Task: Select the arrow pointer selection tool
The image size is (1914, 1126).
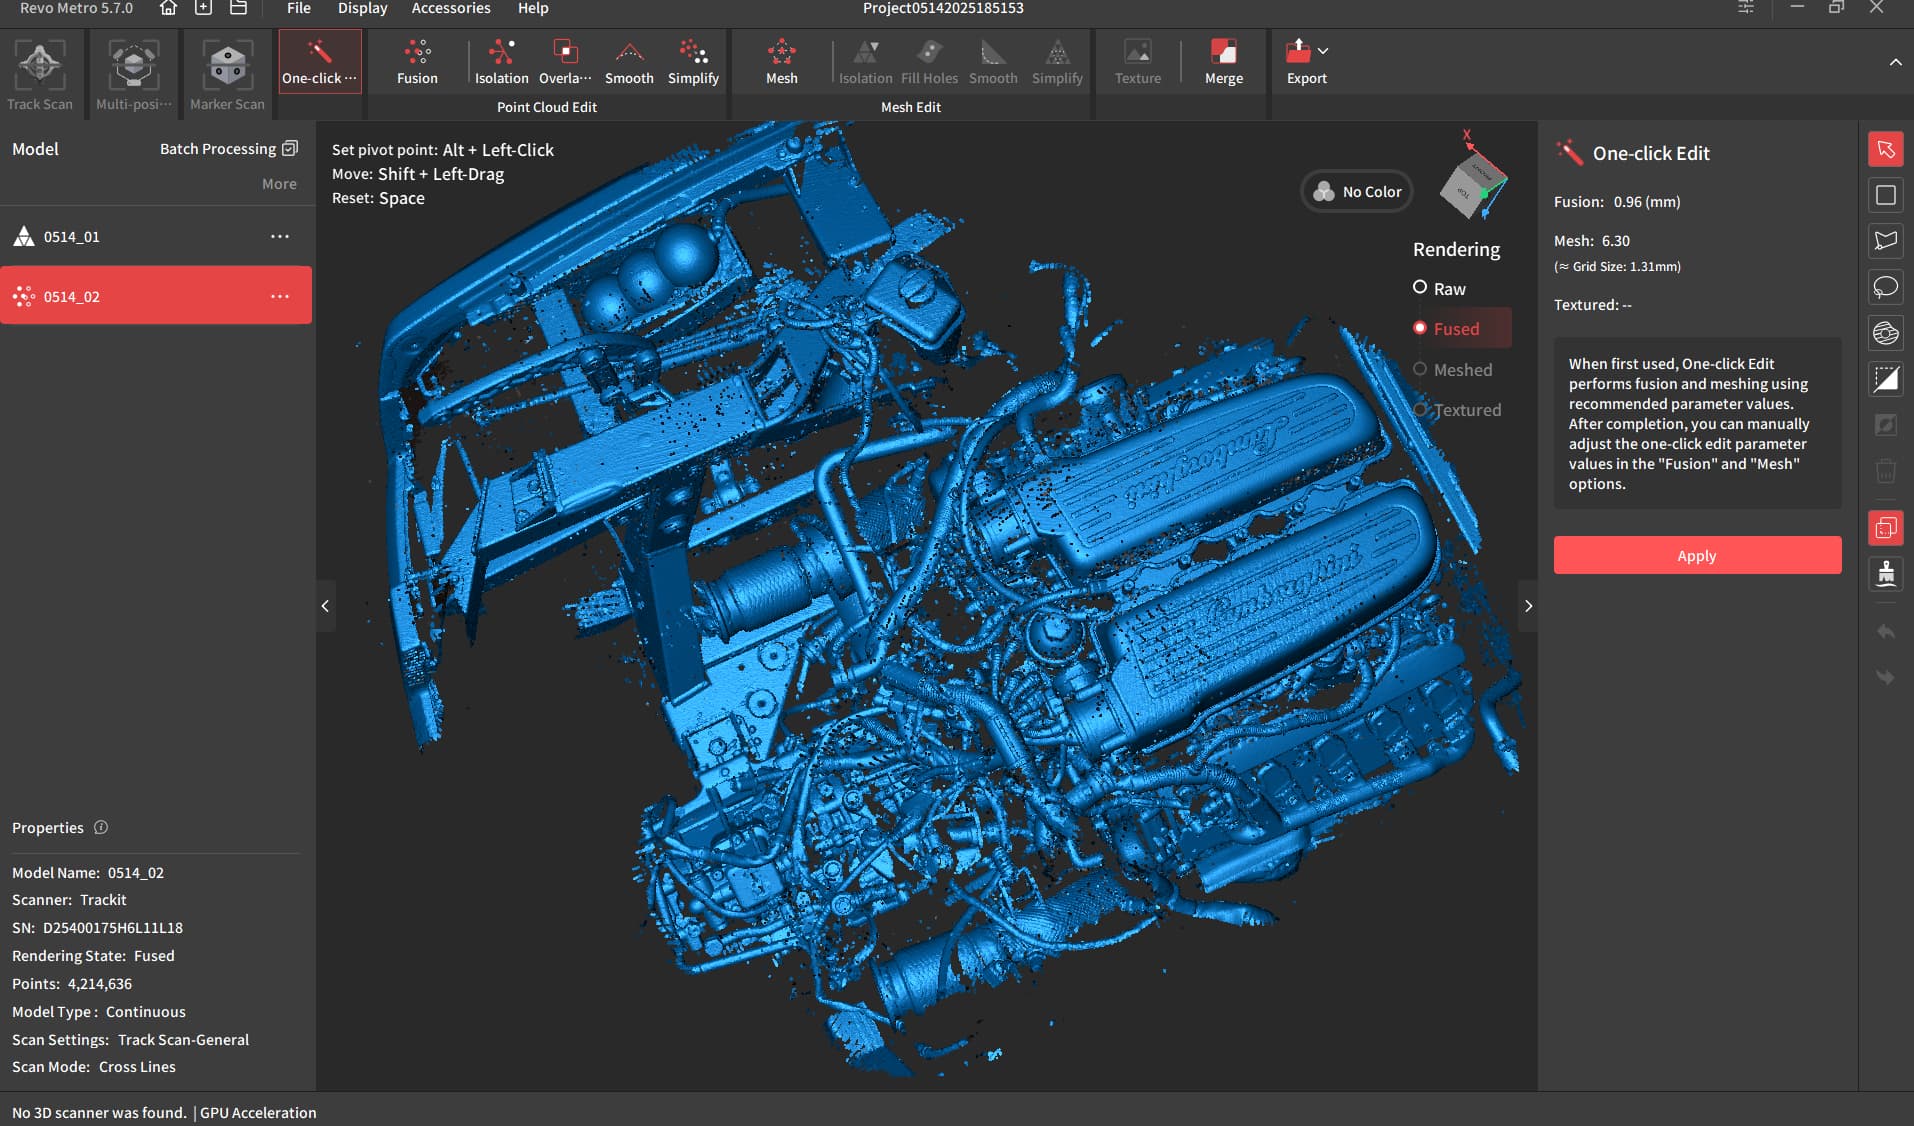Action: (x=1885, y=149)
